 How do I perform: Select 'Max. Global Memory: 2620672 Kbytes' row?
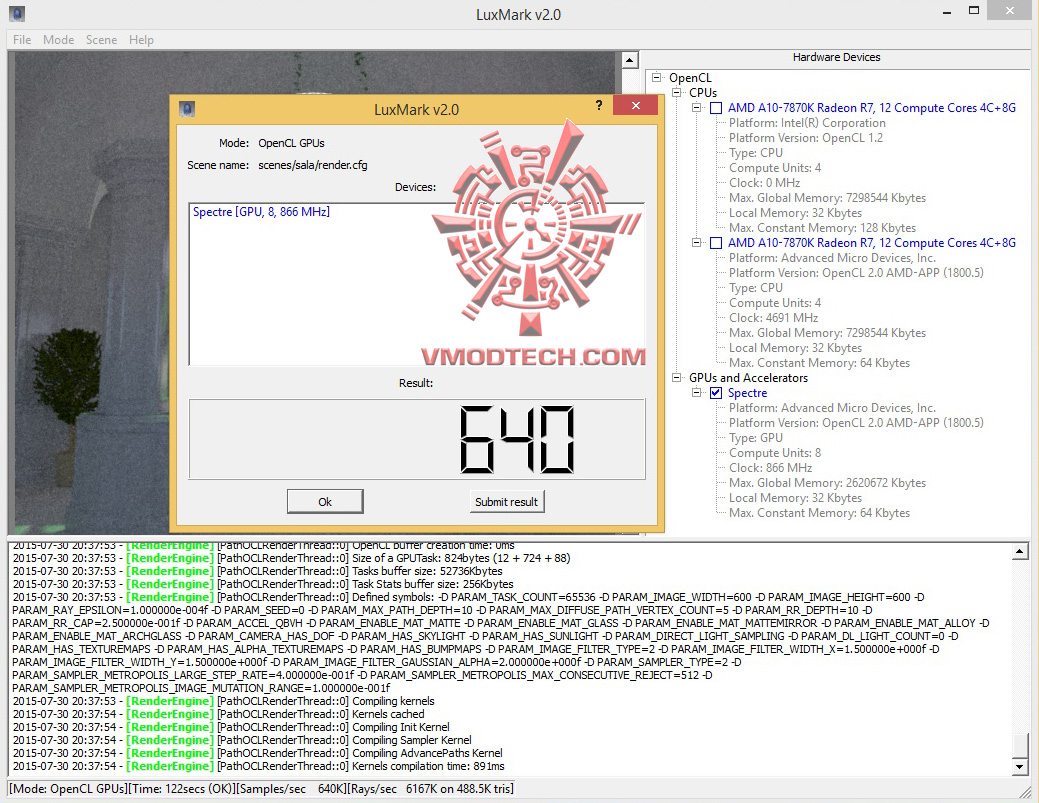coord(827,483)
